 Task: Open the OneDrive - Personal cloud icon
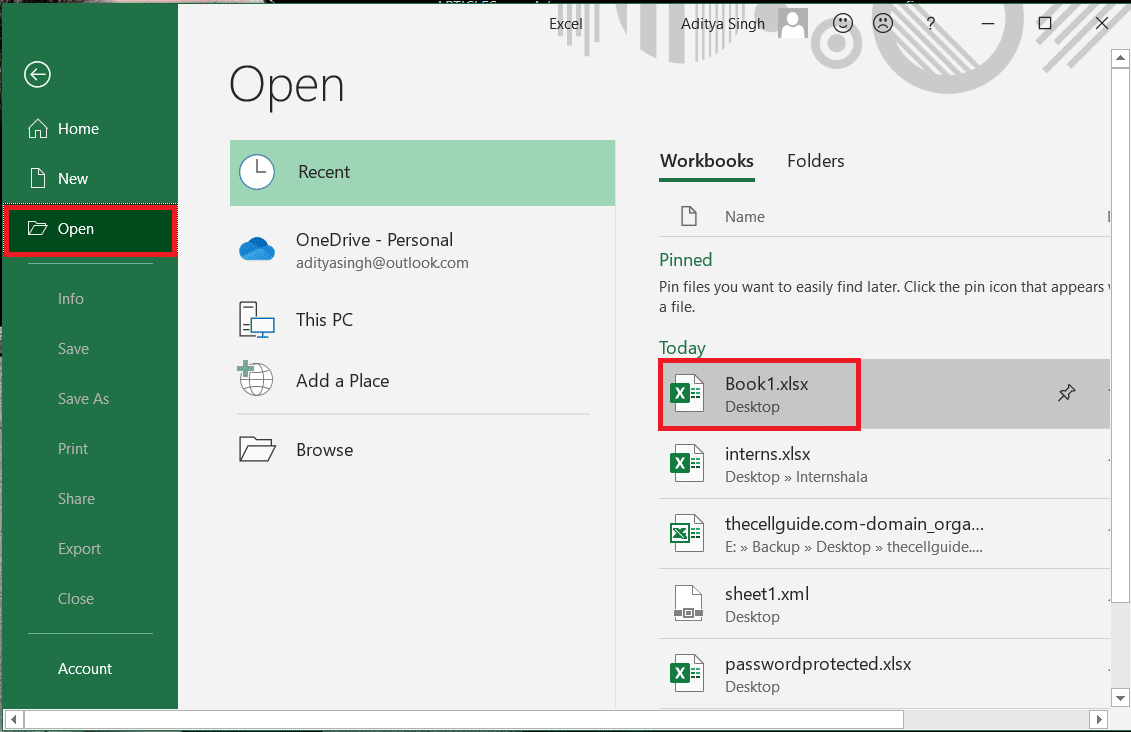[x=257, y=249]
